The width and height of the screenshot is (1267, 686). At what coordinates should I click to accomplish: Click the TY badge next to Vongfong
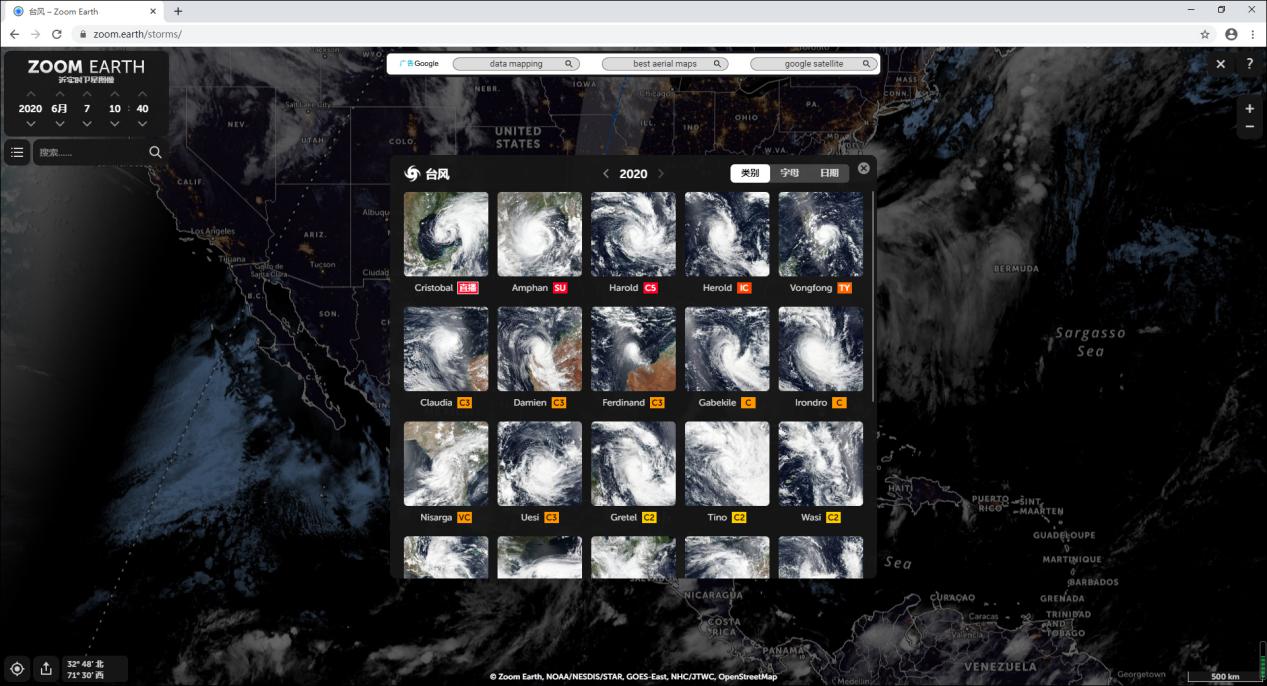click(x=845, y=288)
